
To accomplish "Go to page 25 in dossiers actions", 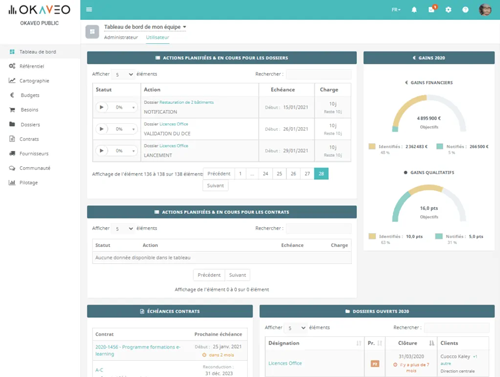I will [x=279, y=174].
